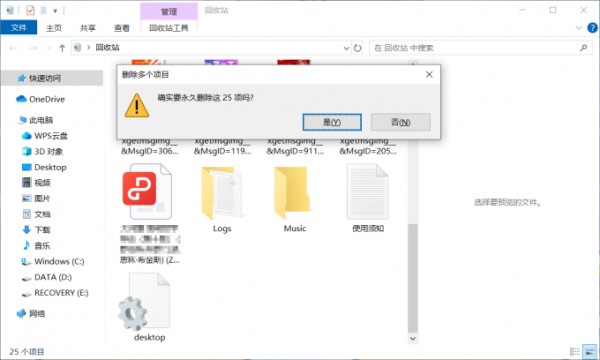The width and height of the screenshot is (600, 360).
Task: Click the warning triangle icon in dialog
Action: point(137,105)
